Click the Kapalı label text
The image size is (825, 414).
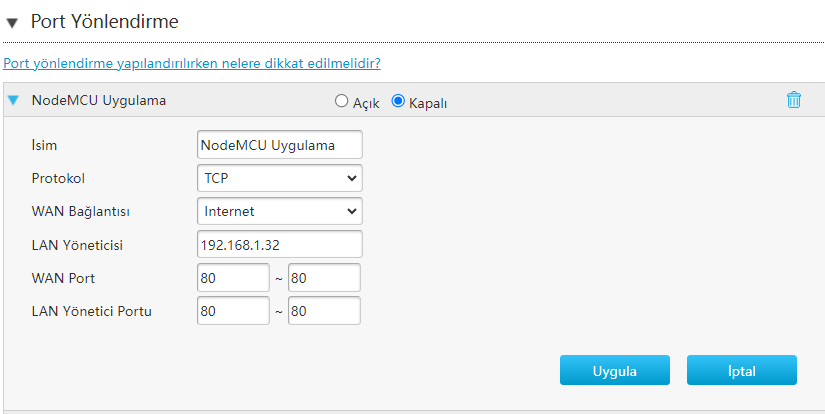point(427,102)
